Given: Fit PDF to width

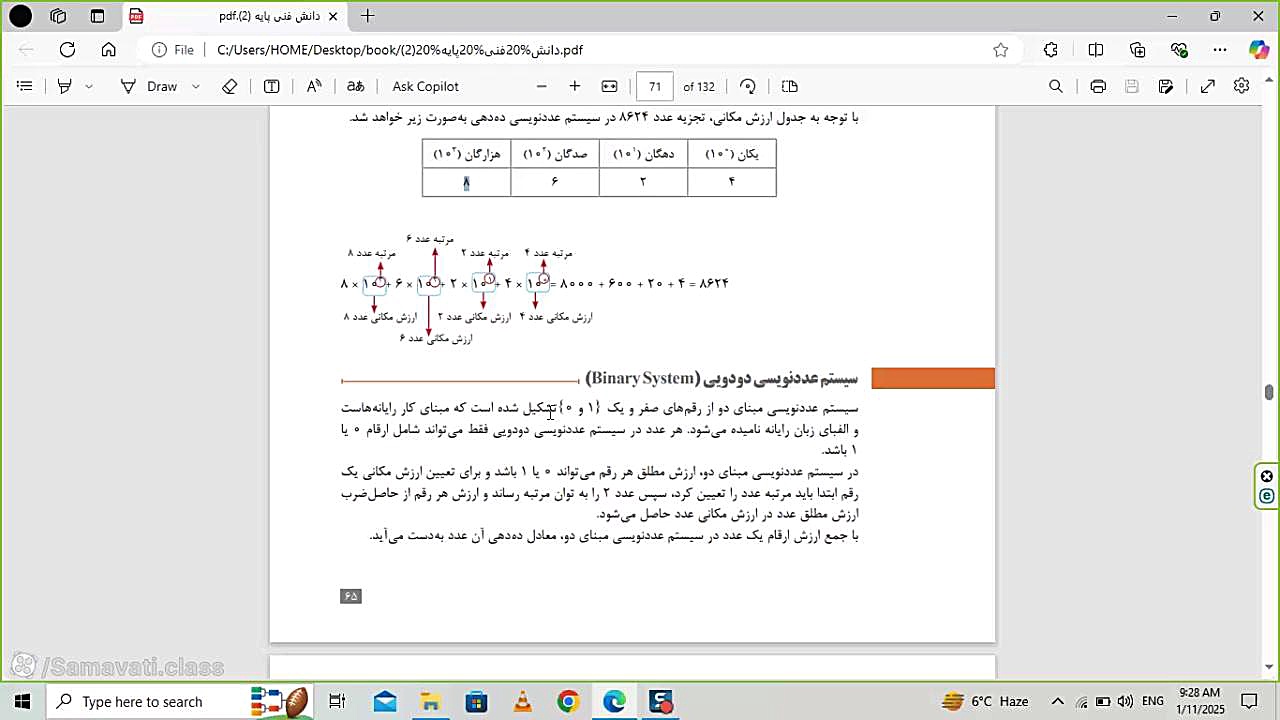Looking at the screenshot, I should click(x=609, y=86).
